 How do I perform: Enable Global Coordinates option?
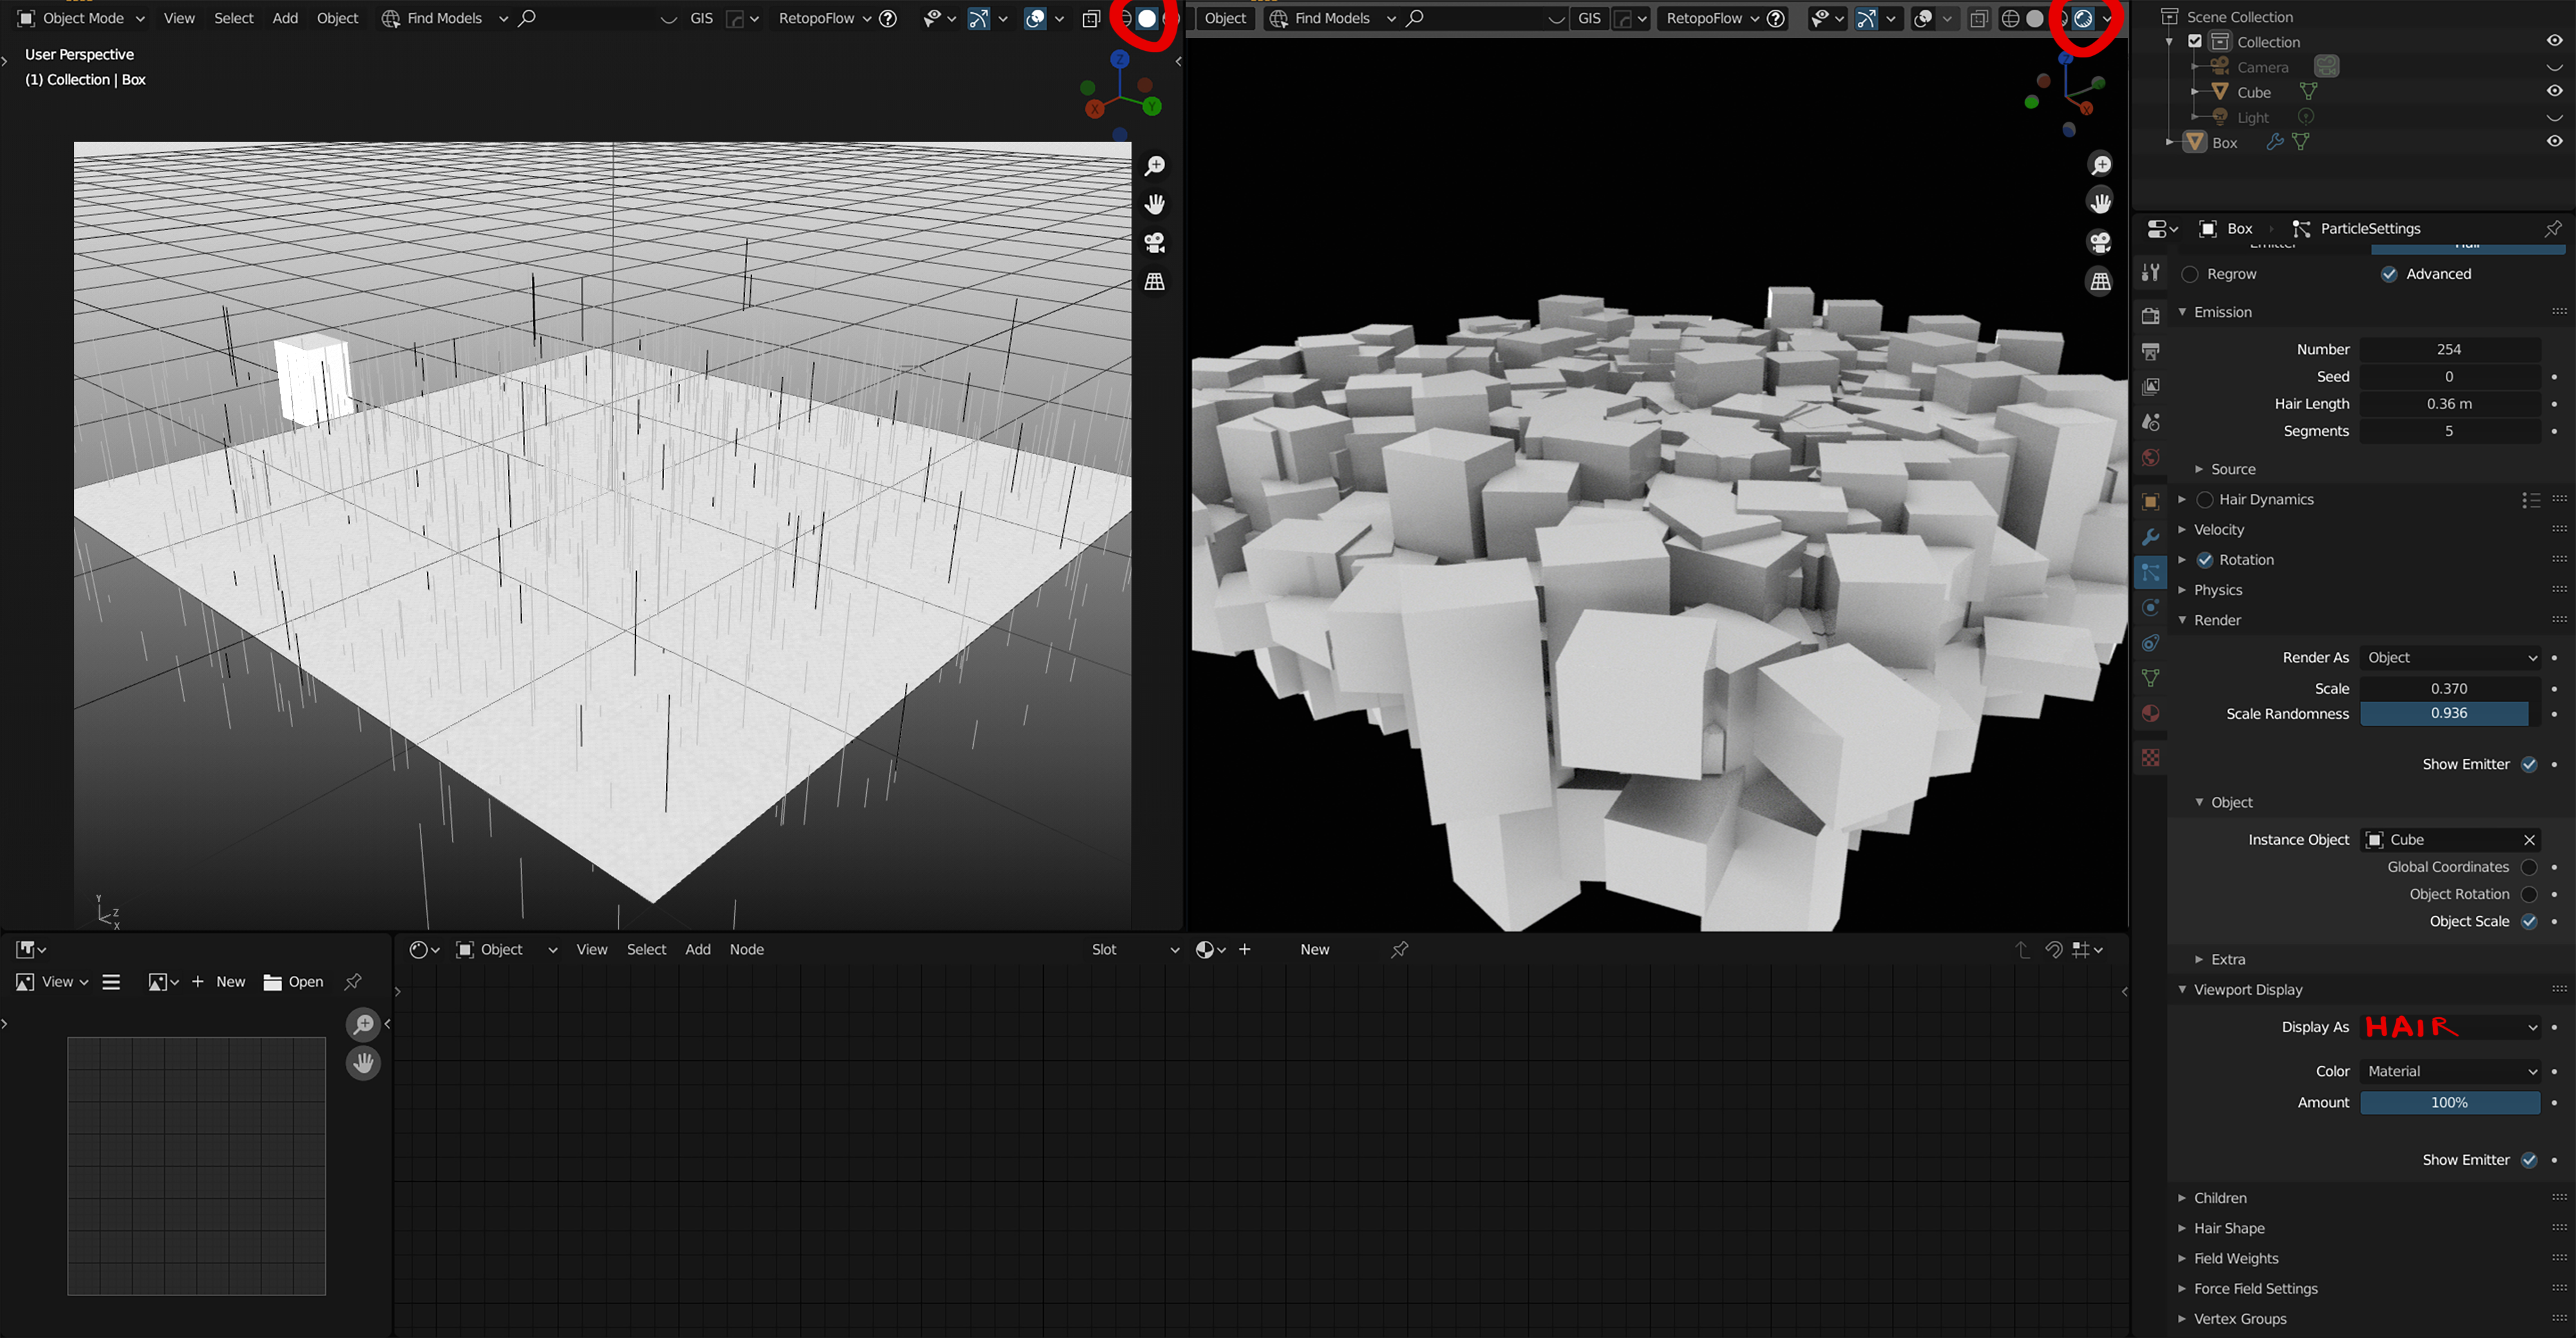point(2529,867)
